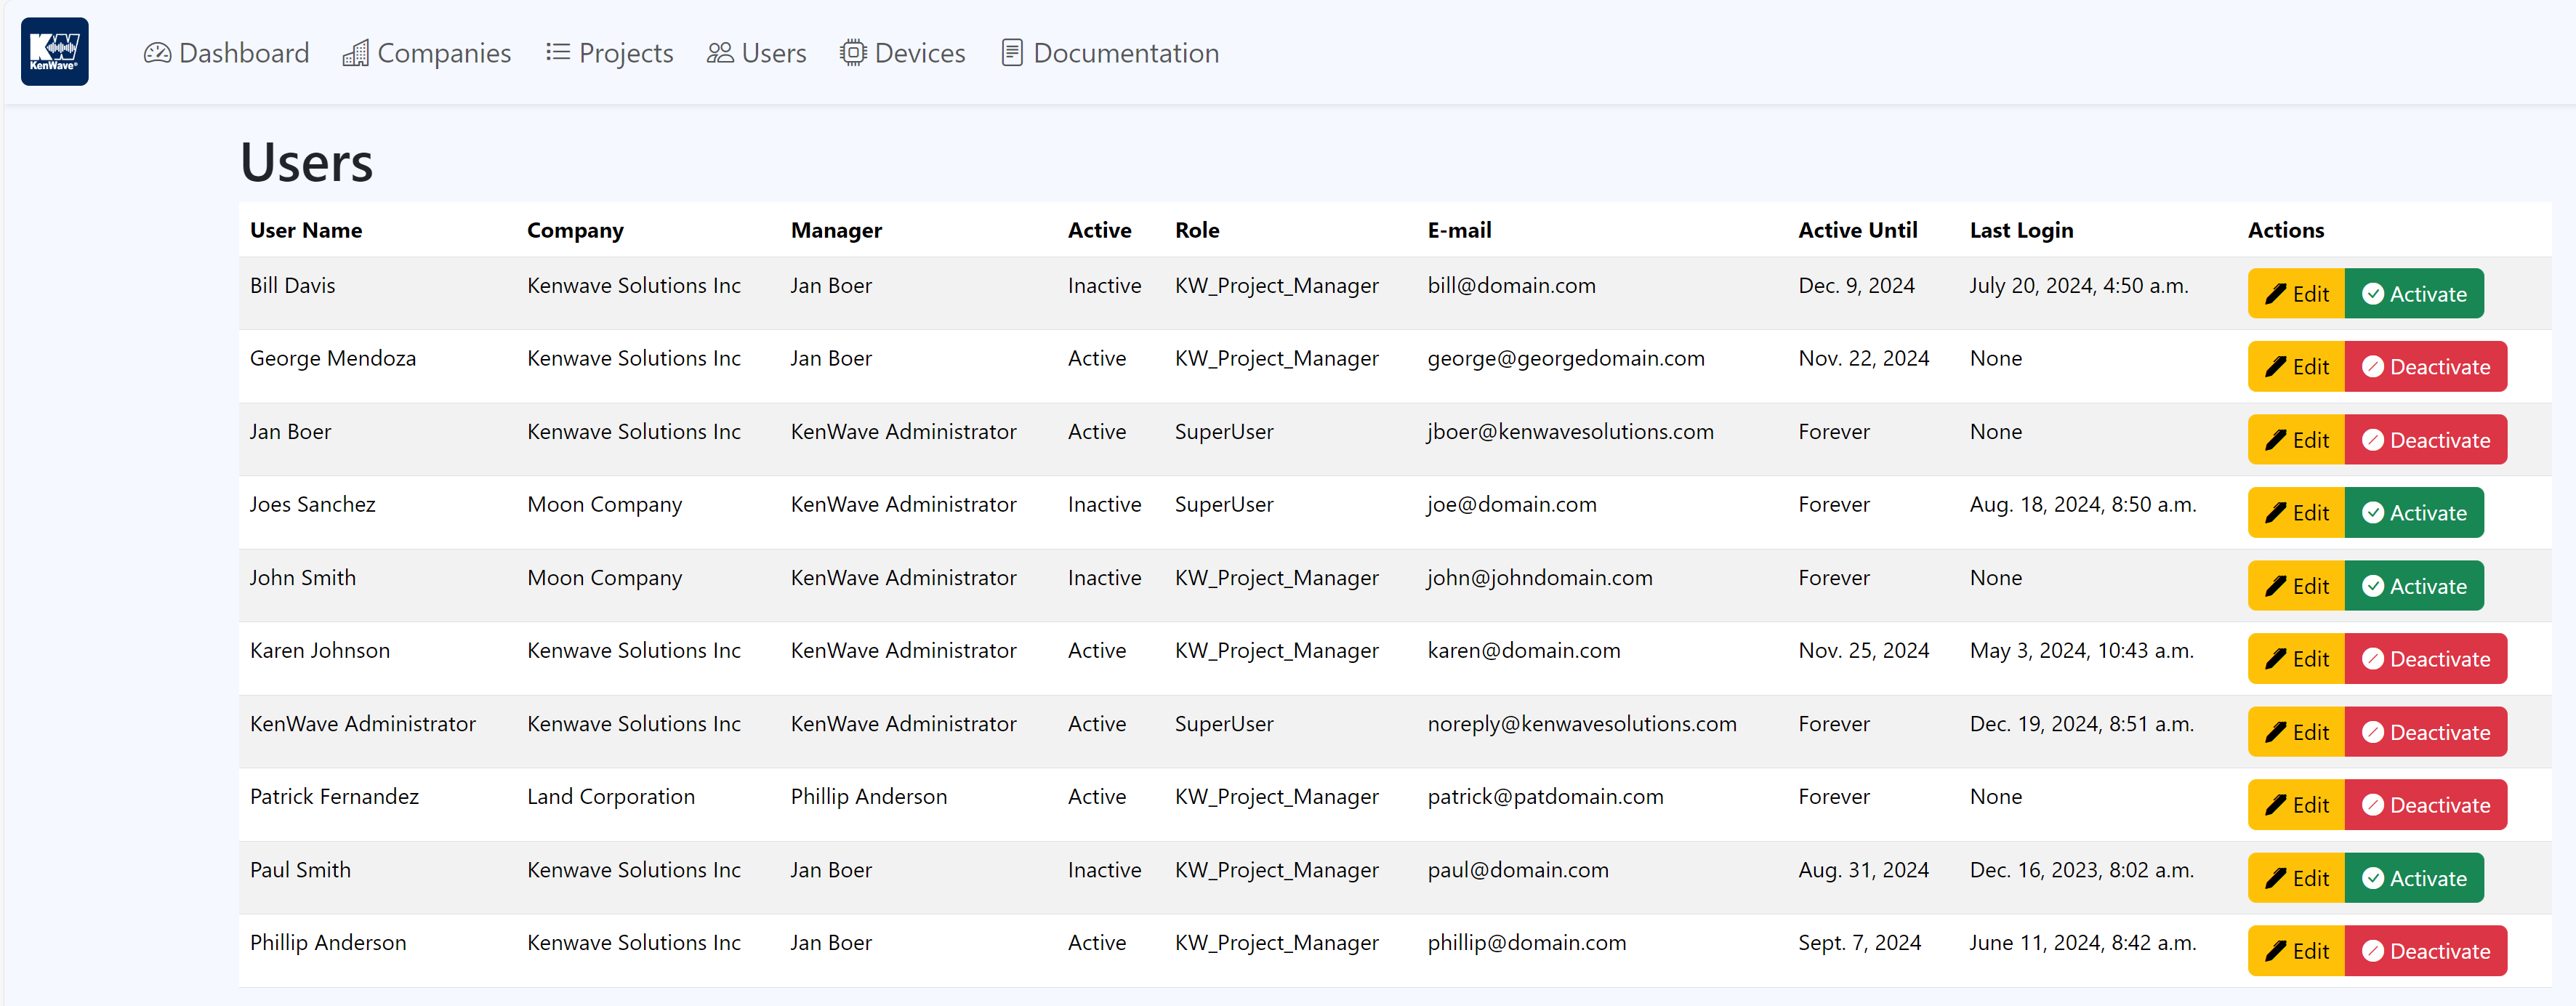Click the KenWave logo icon

point(54,51)
